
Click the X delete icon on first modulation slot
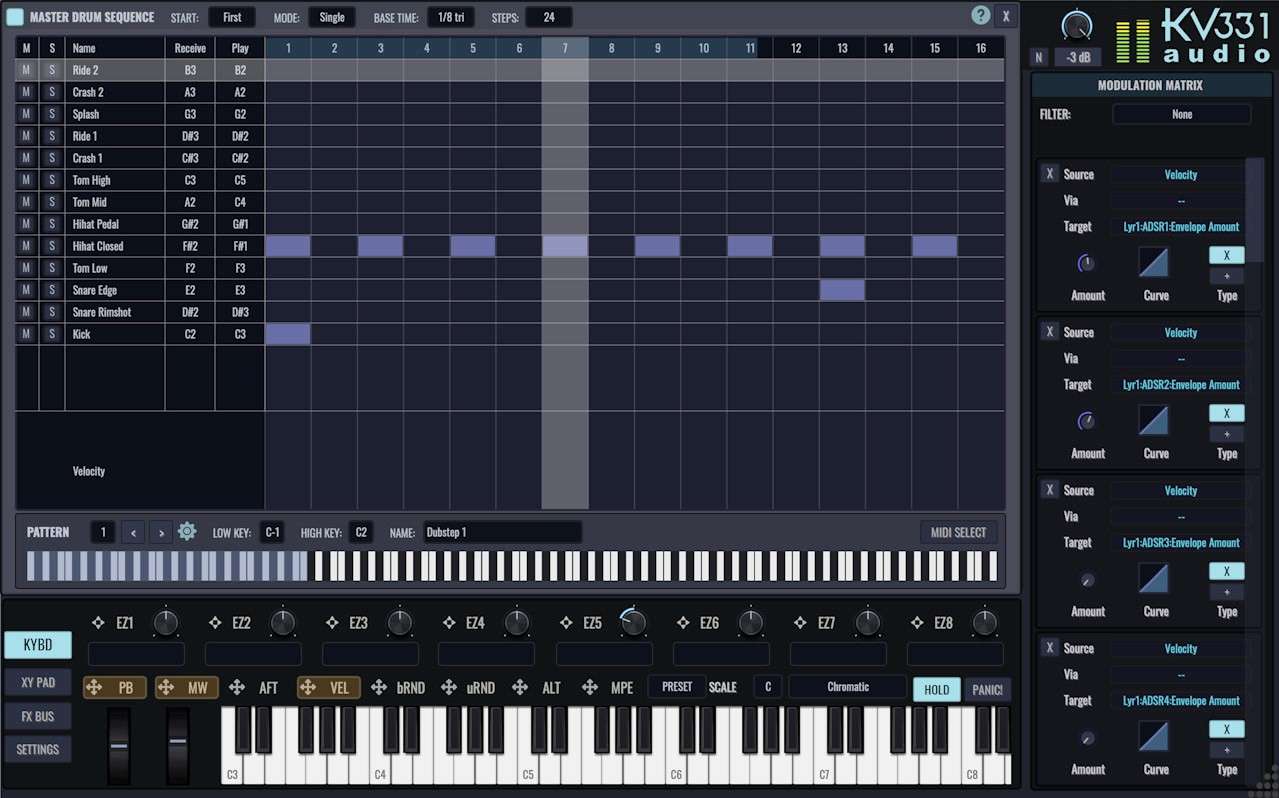[1051, 173]
